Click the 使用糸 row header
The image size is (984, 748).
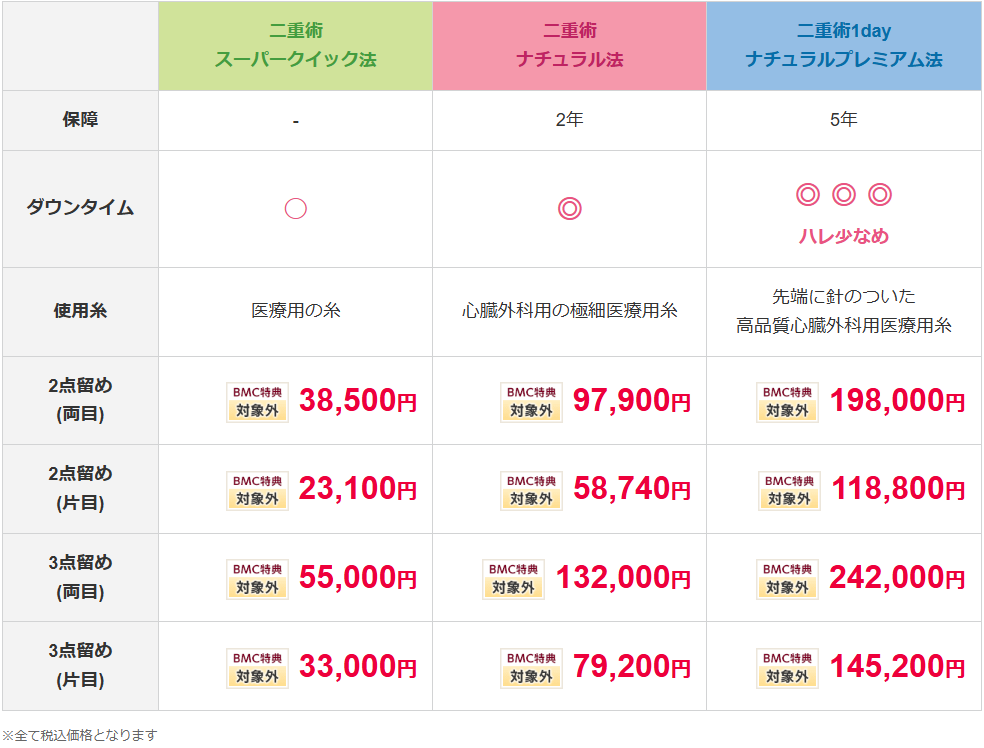(80, 311)
